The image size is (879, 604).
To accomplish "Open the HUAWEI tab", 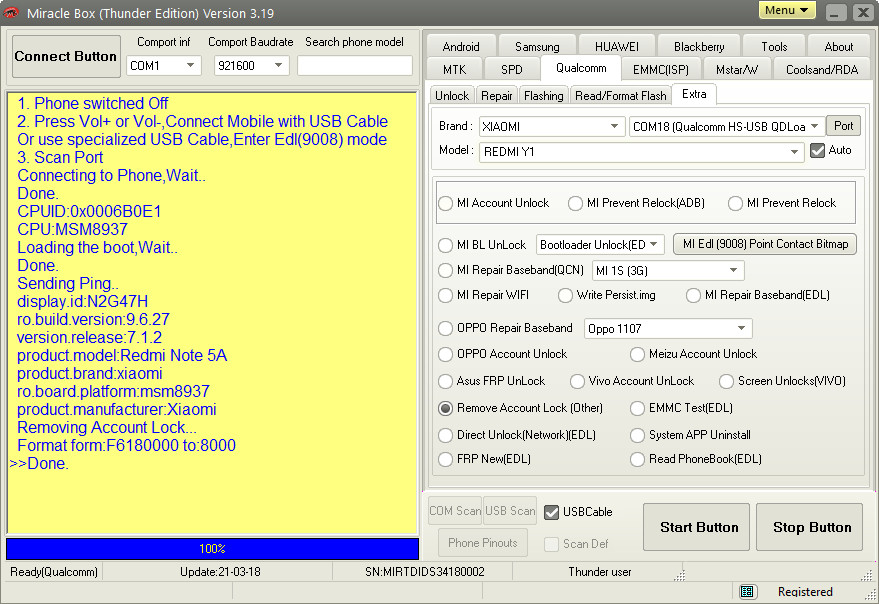I will coord(617,47).
